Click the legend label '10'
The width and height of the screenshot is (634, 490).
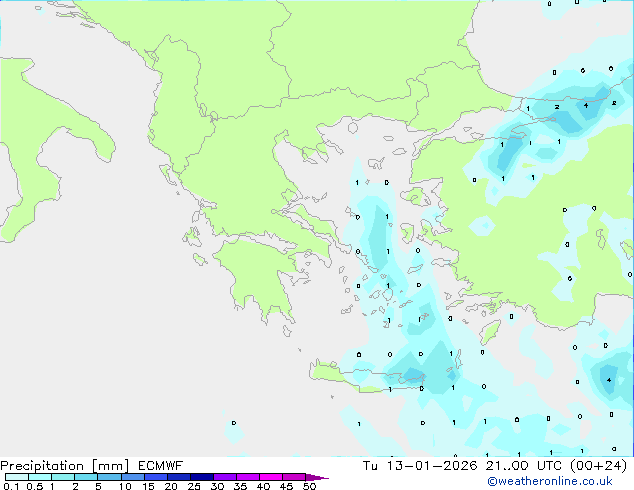pyautogui.click(x=125, y=486)
